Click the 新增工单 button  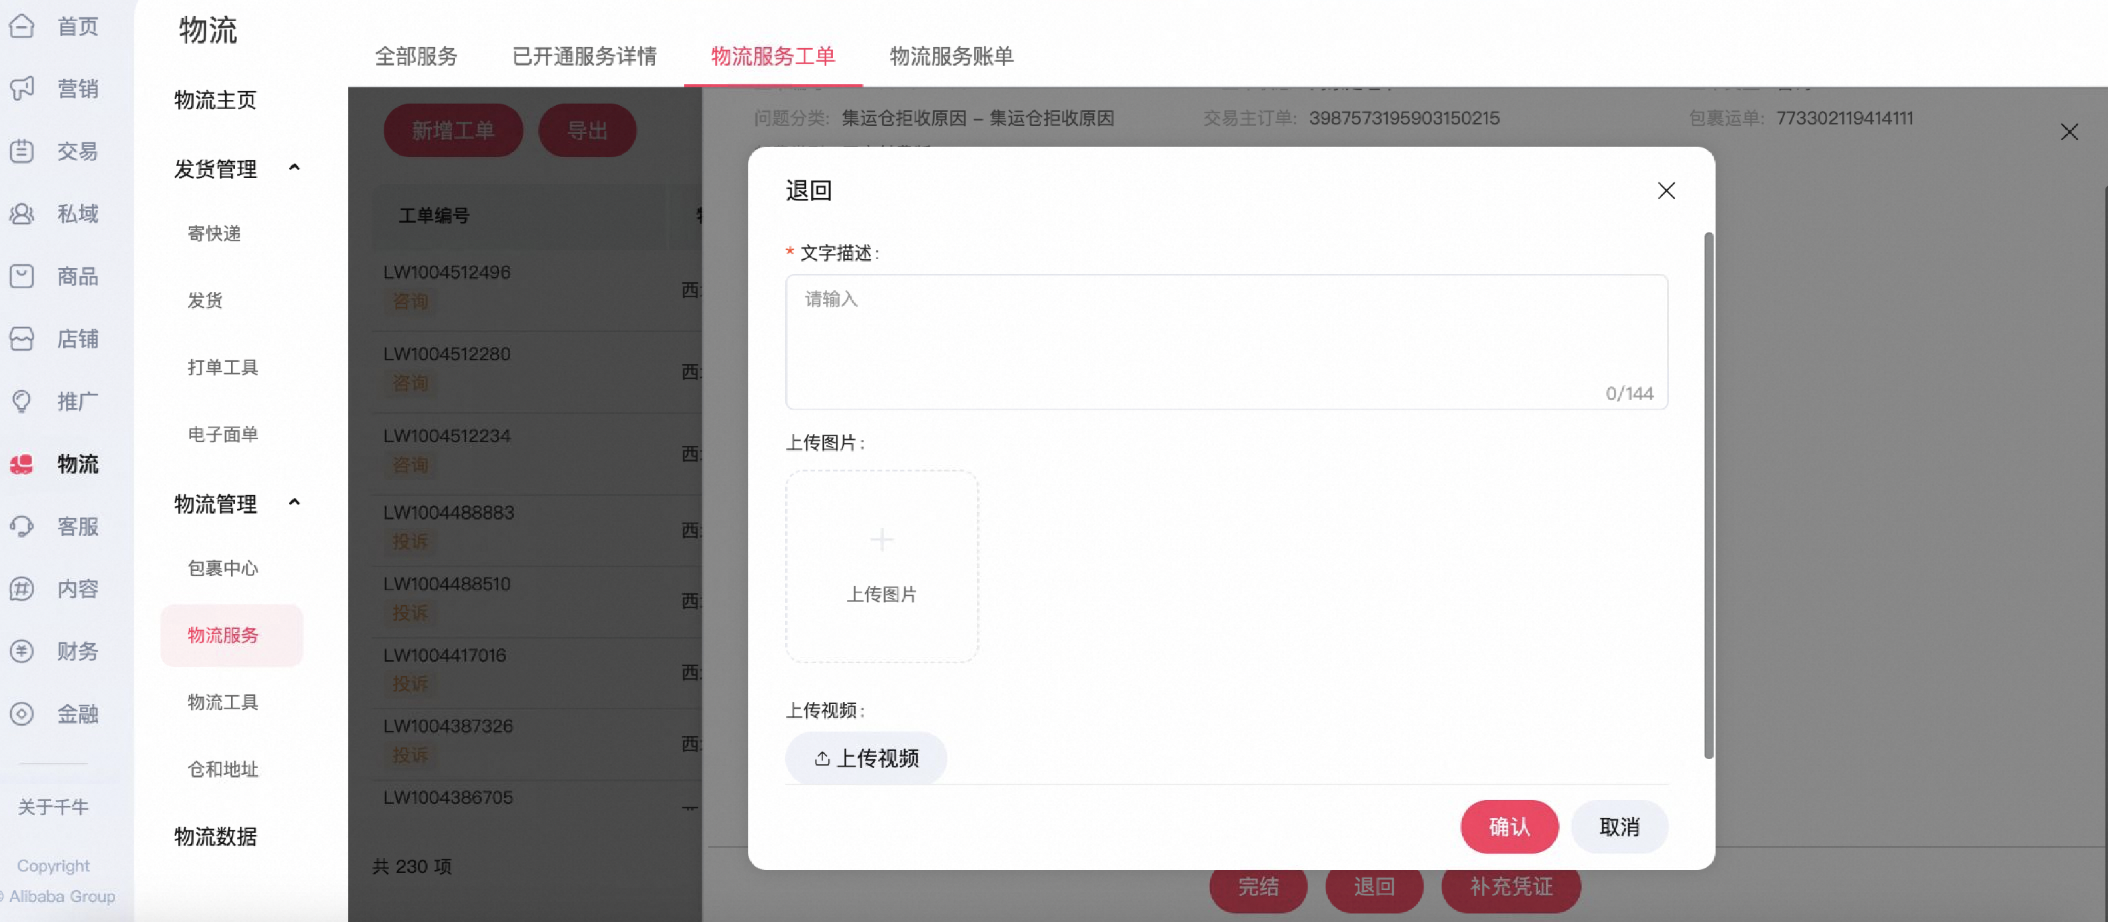(453, 131)
